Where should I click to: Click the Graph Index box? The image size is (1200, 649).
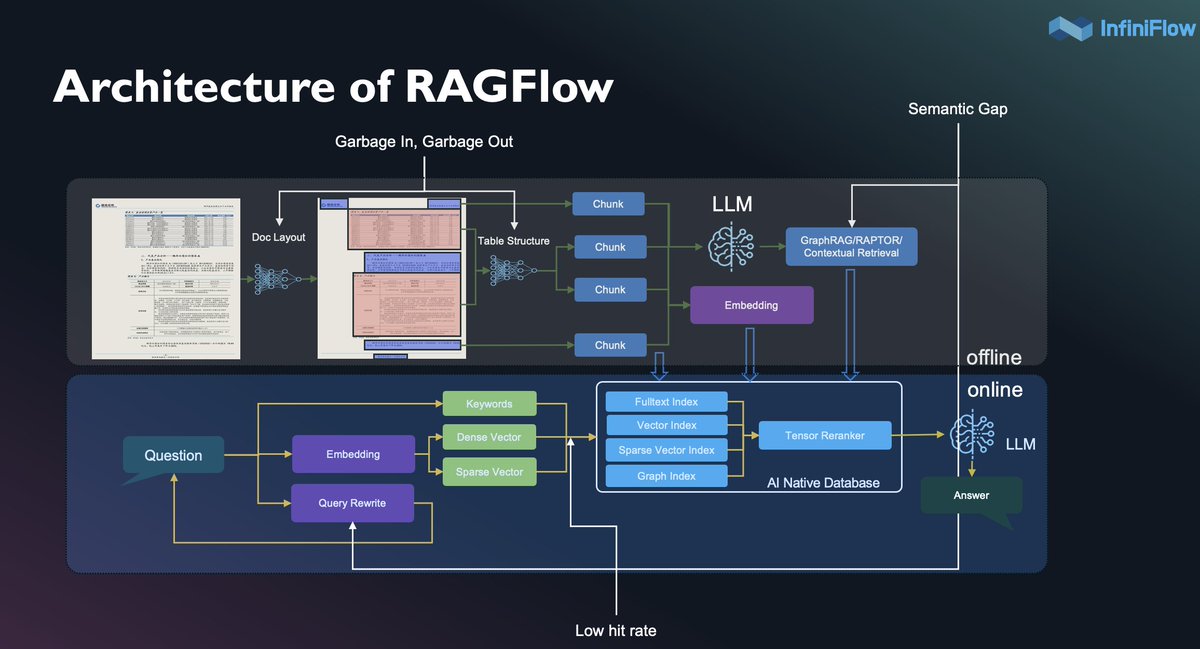666,476
